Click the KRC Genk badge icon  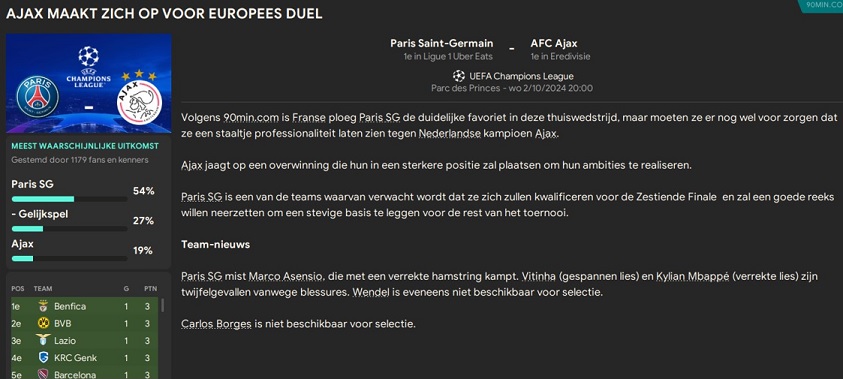click(x=44, y=357)
